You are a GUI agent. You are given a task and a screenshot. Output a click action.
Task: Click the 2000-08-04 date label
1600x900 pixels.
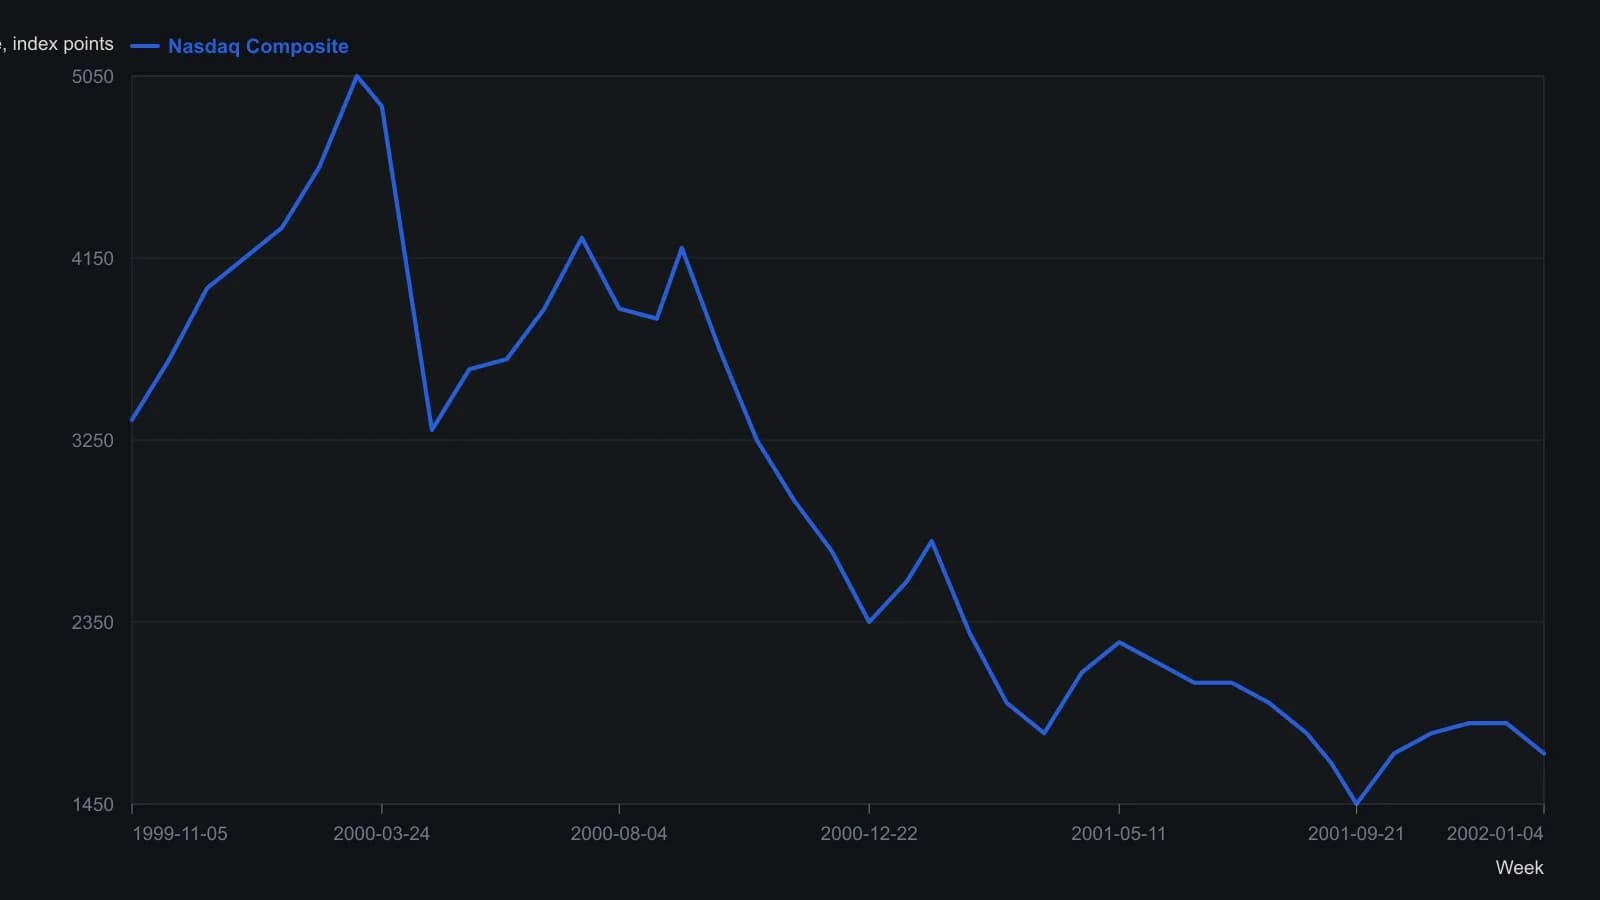coord(619,834)
